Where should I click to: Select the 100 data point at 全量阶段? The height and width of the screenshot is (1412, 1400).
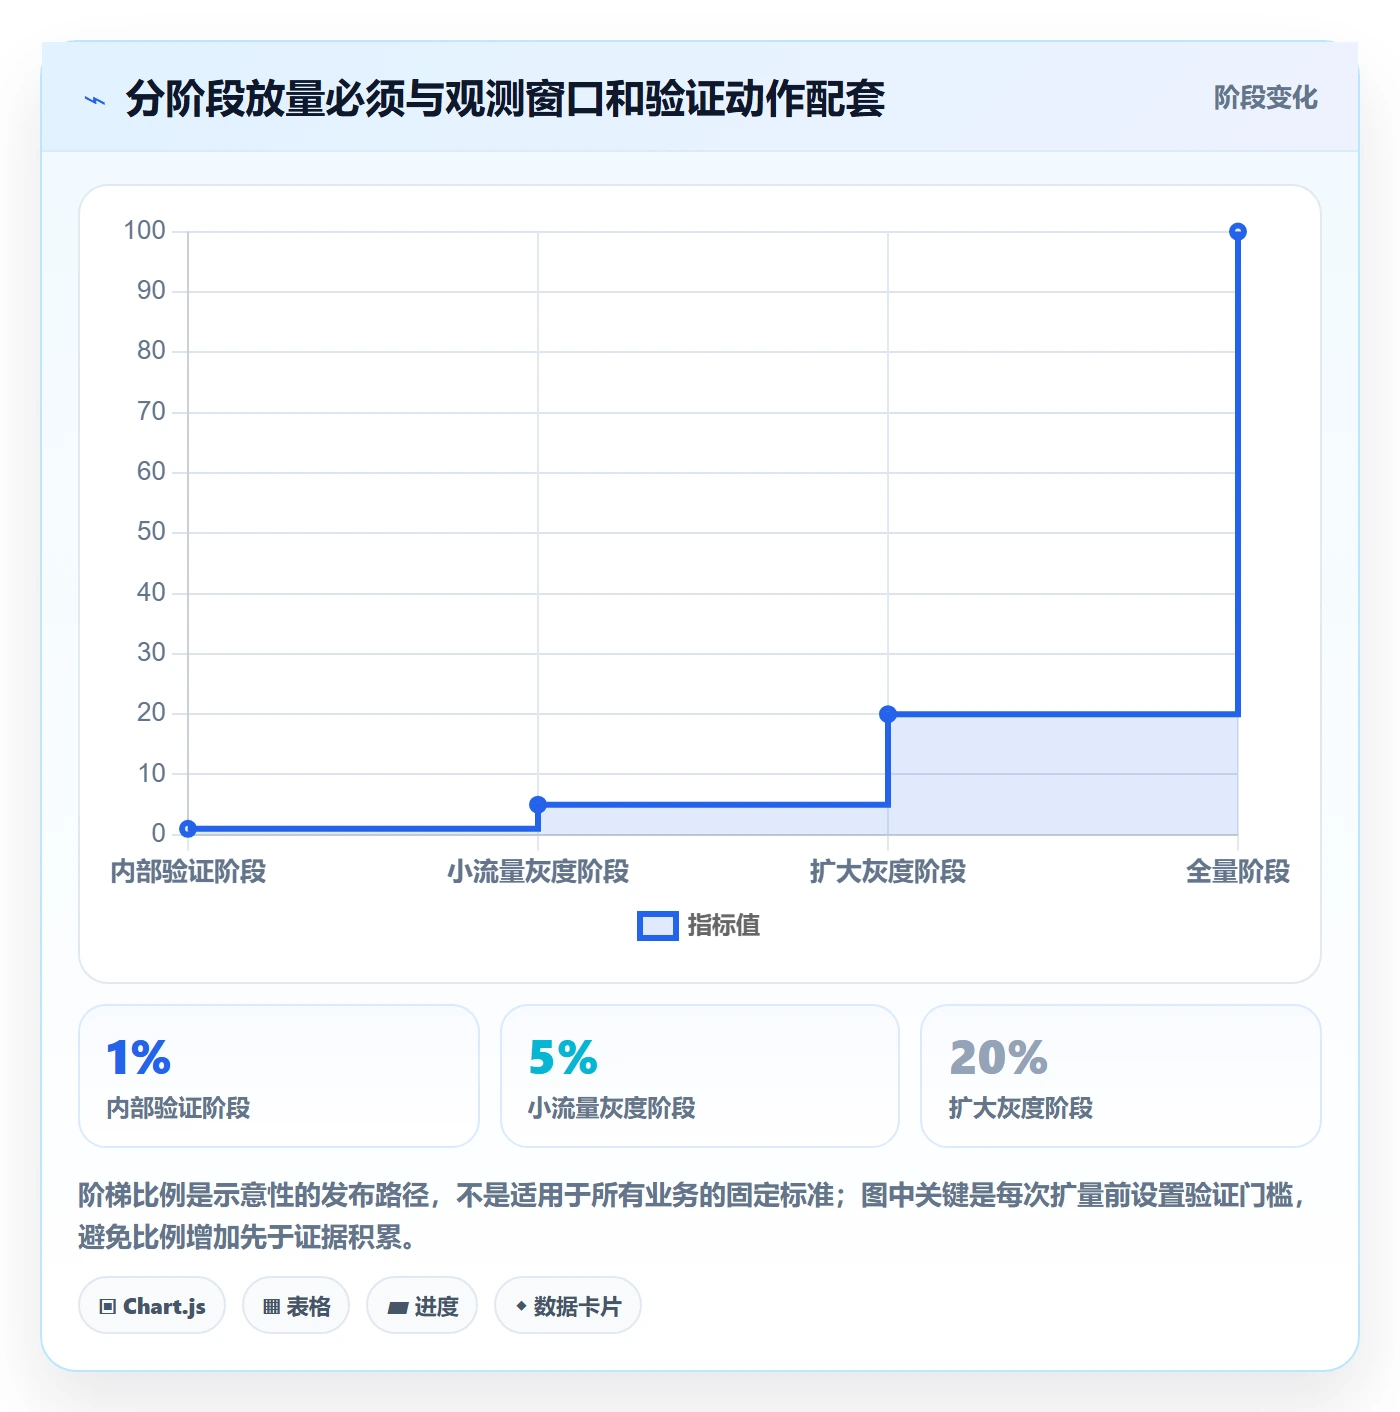click(x=1238, y=231)
